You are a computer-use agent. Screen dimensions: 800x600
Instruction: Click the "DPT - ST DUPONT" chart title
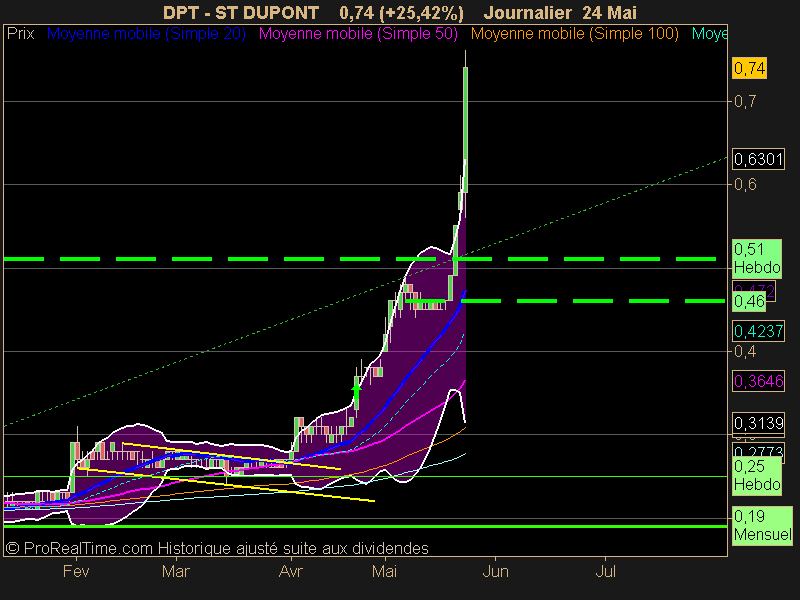pos(241,13)
